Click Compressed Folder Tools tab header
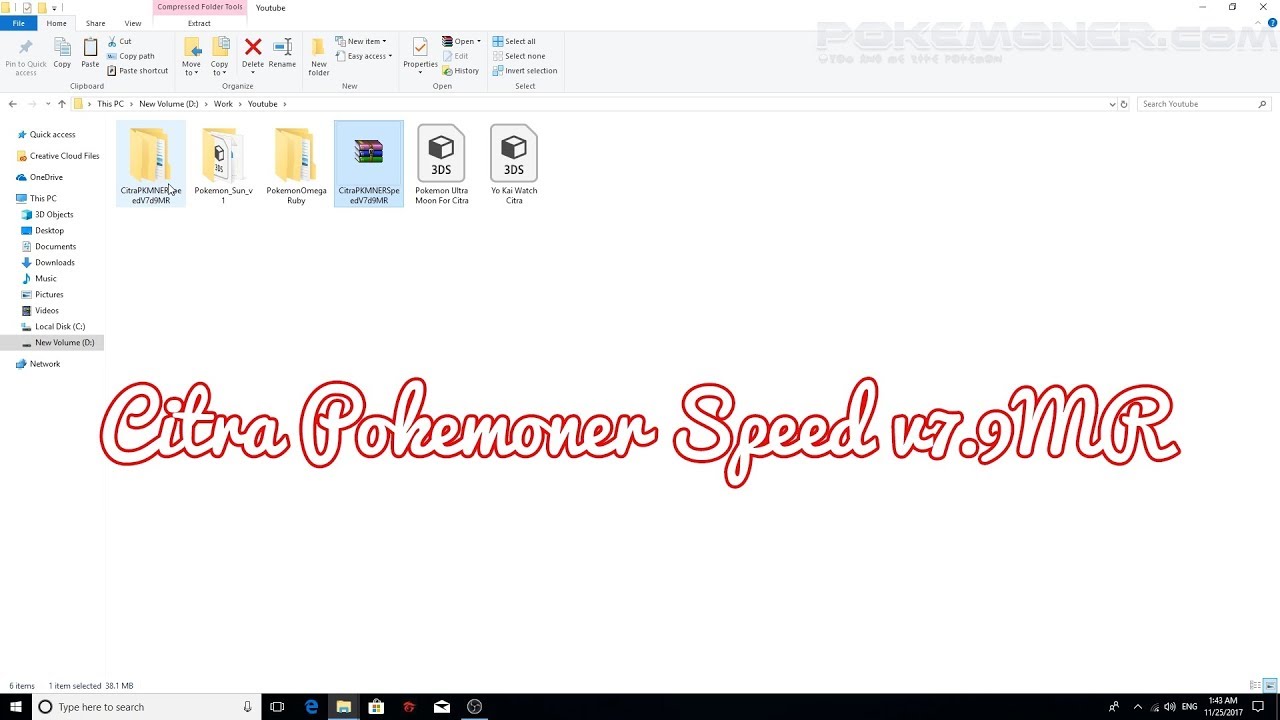 point(200,7)
